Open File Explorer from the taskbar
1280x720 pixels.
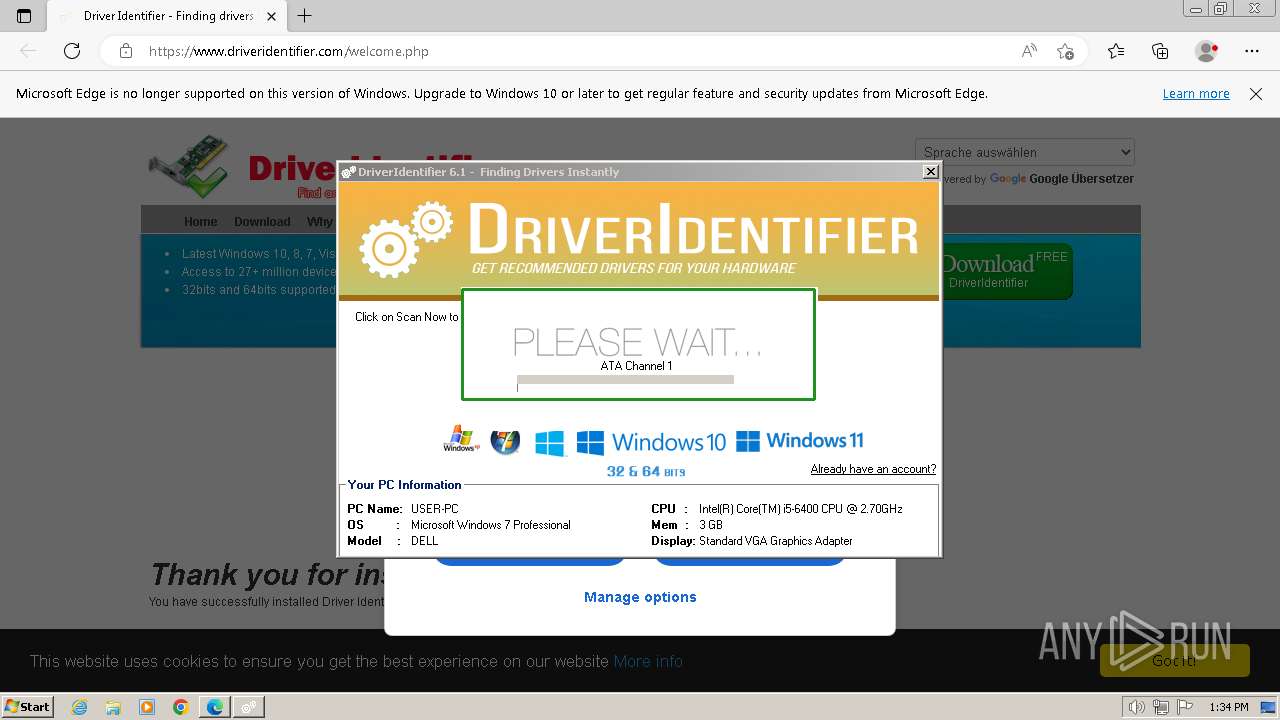point(113,707)
